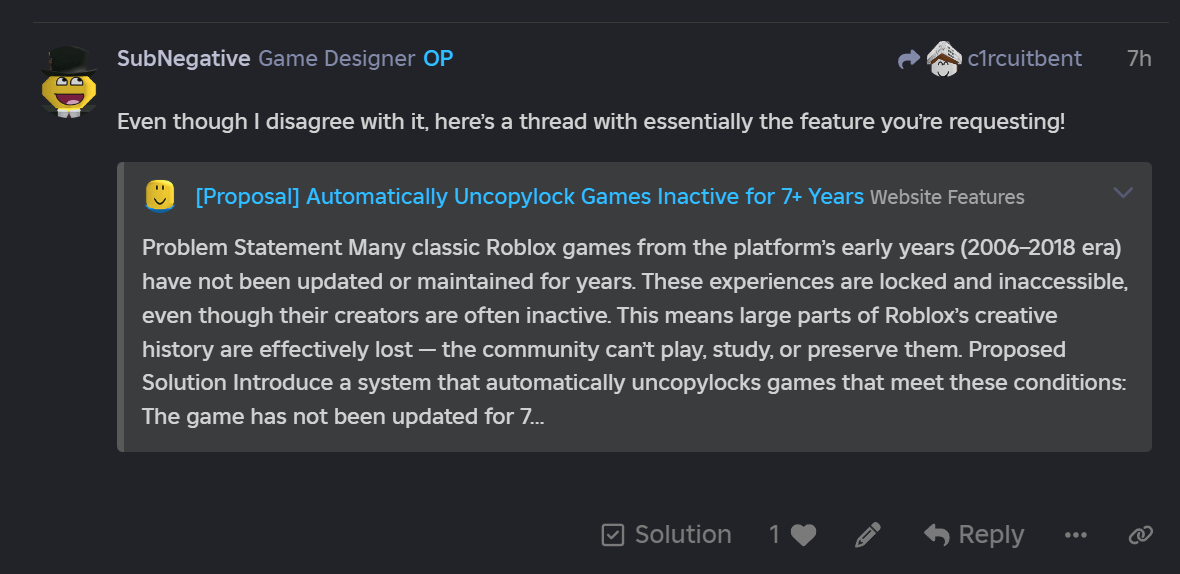Screen dimensions: 1180x574
Task: Click c1rcuitbent's small avatar icon
Action: 944,60
